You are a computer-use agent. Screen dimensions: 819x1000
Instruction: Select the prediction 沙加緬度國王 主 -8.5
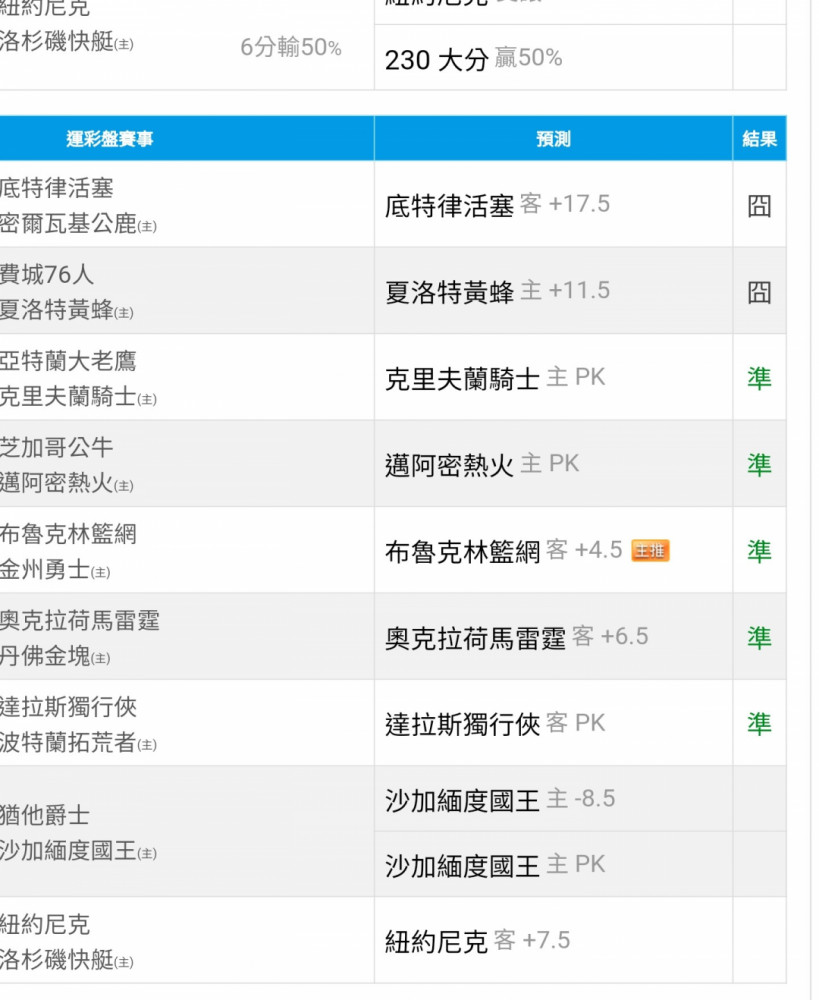(500, 799)
